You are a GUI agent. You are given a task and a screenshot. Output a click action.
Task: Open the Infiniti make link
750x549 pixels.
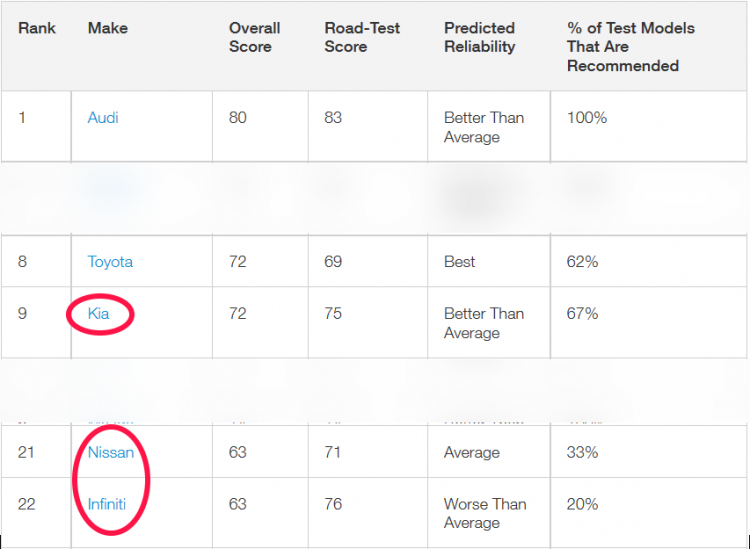coord(107,504)
